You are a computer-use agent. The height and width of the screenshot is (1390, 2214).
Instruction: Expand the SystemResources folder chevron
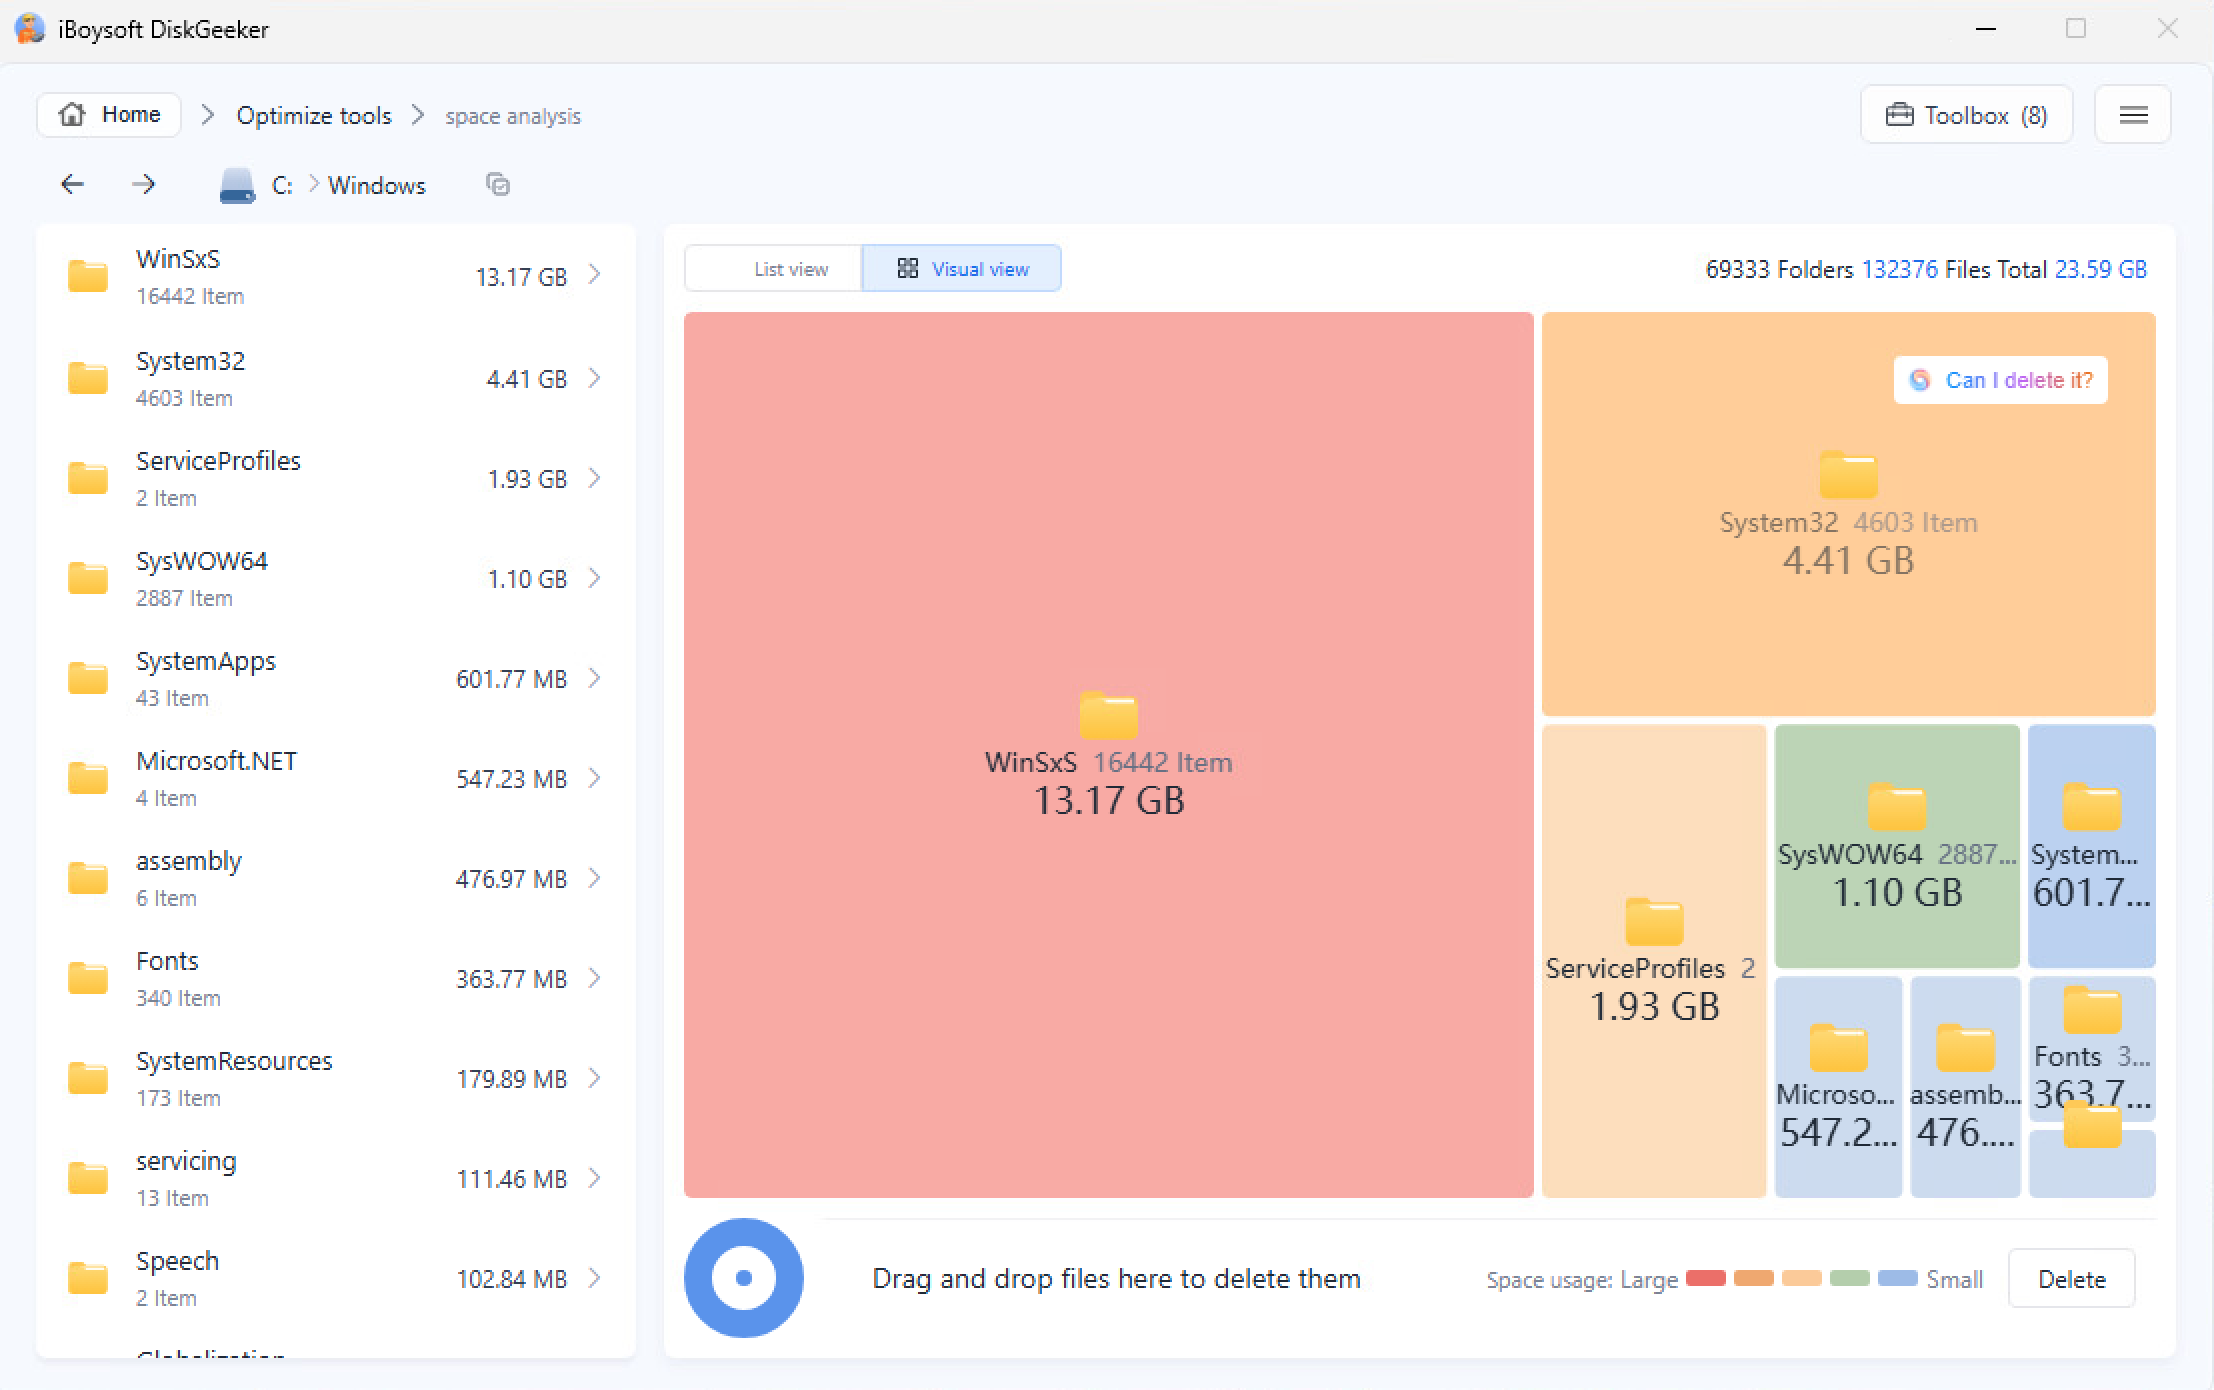[595, 1078]
